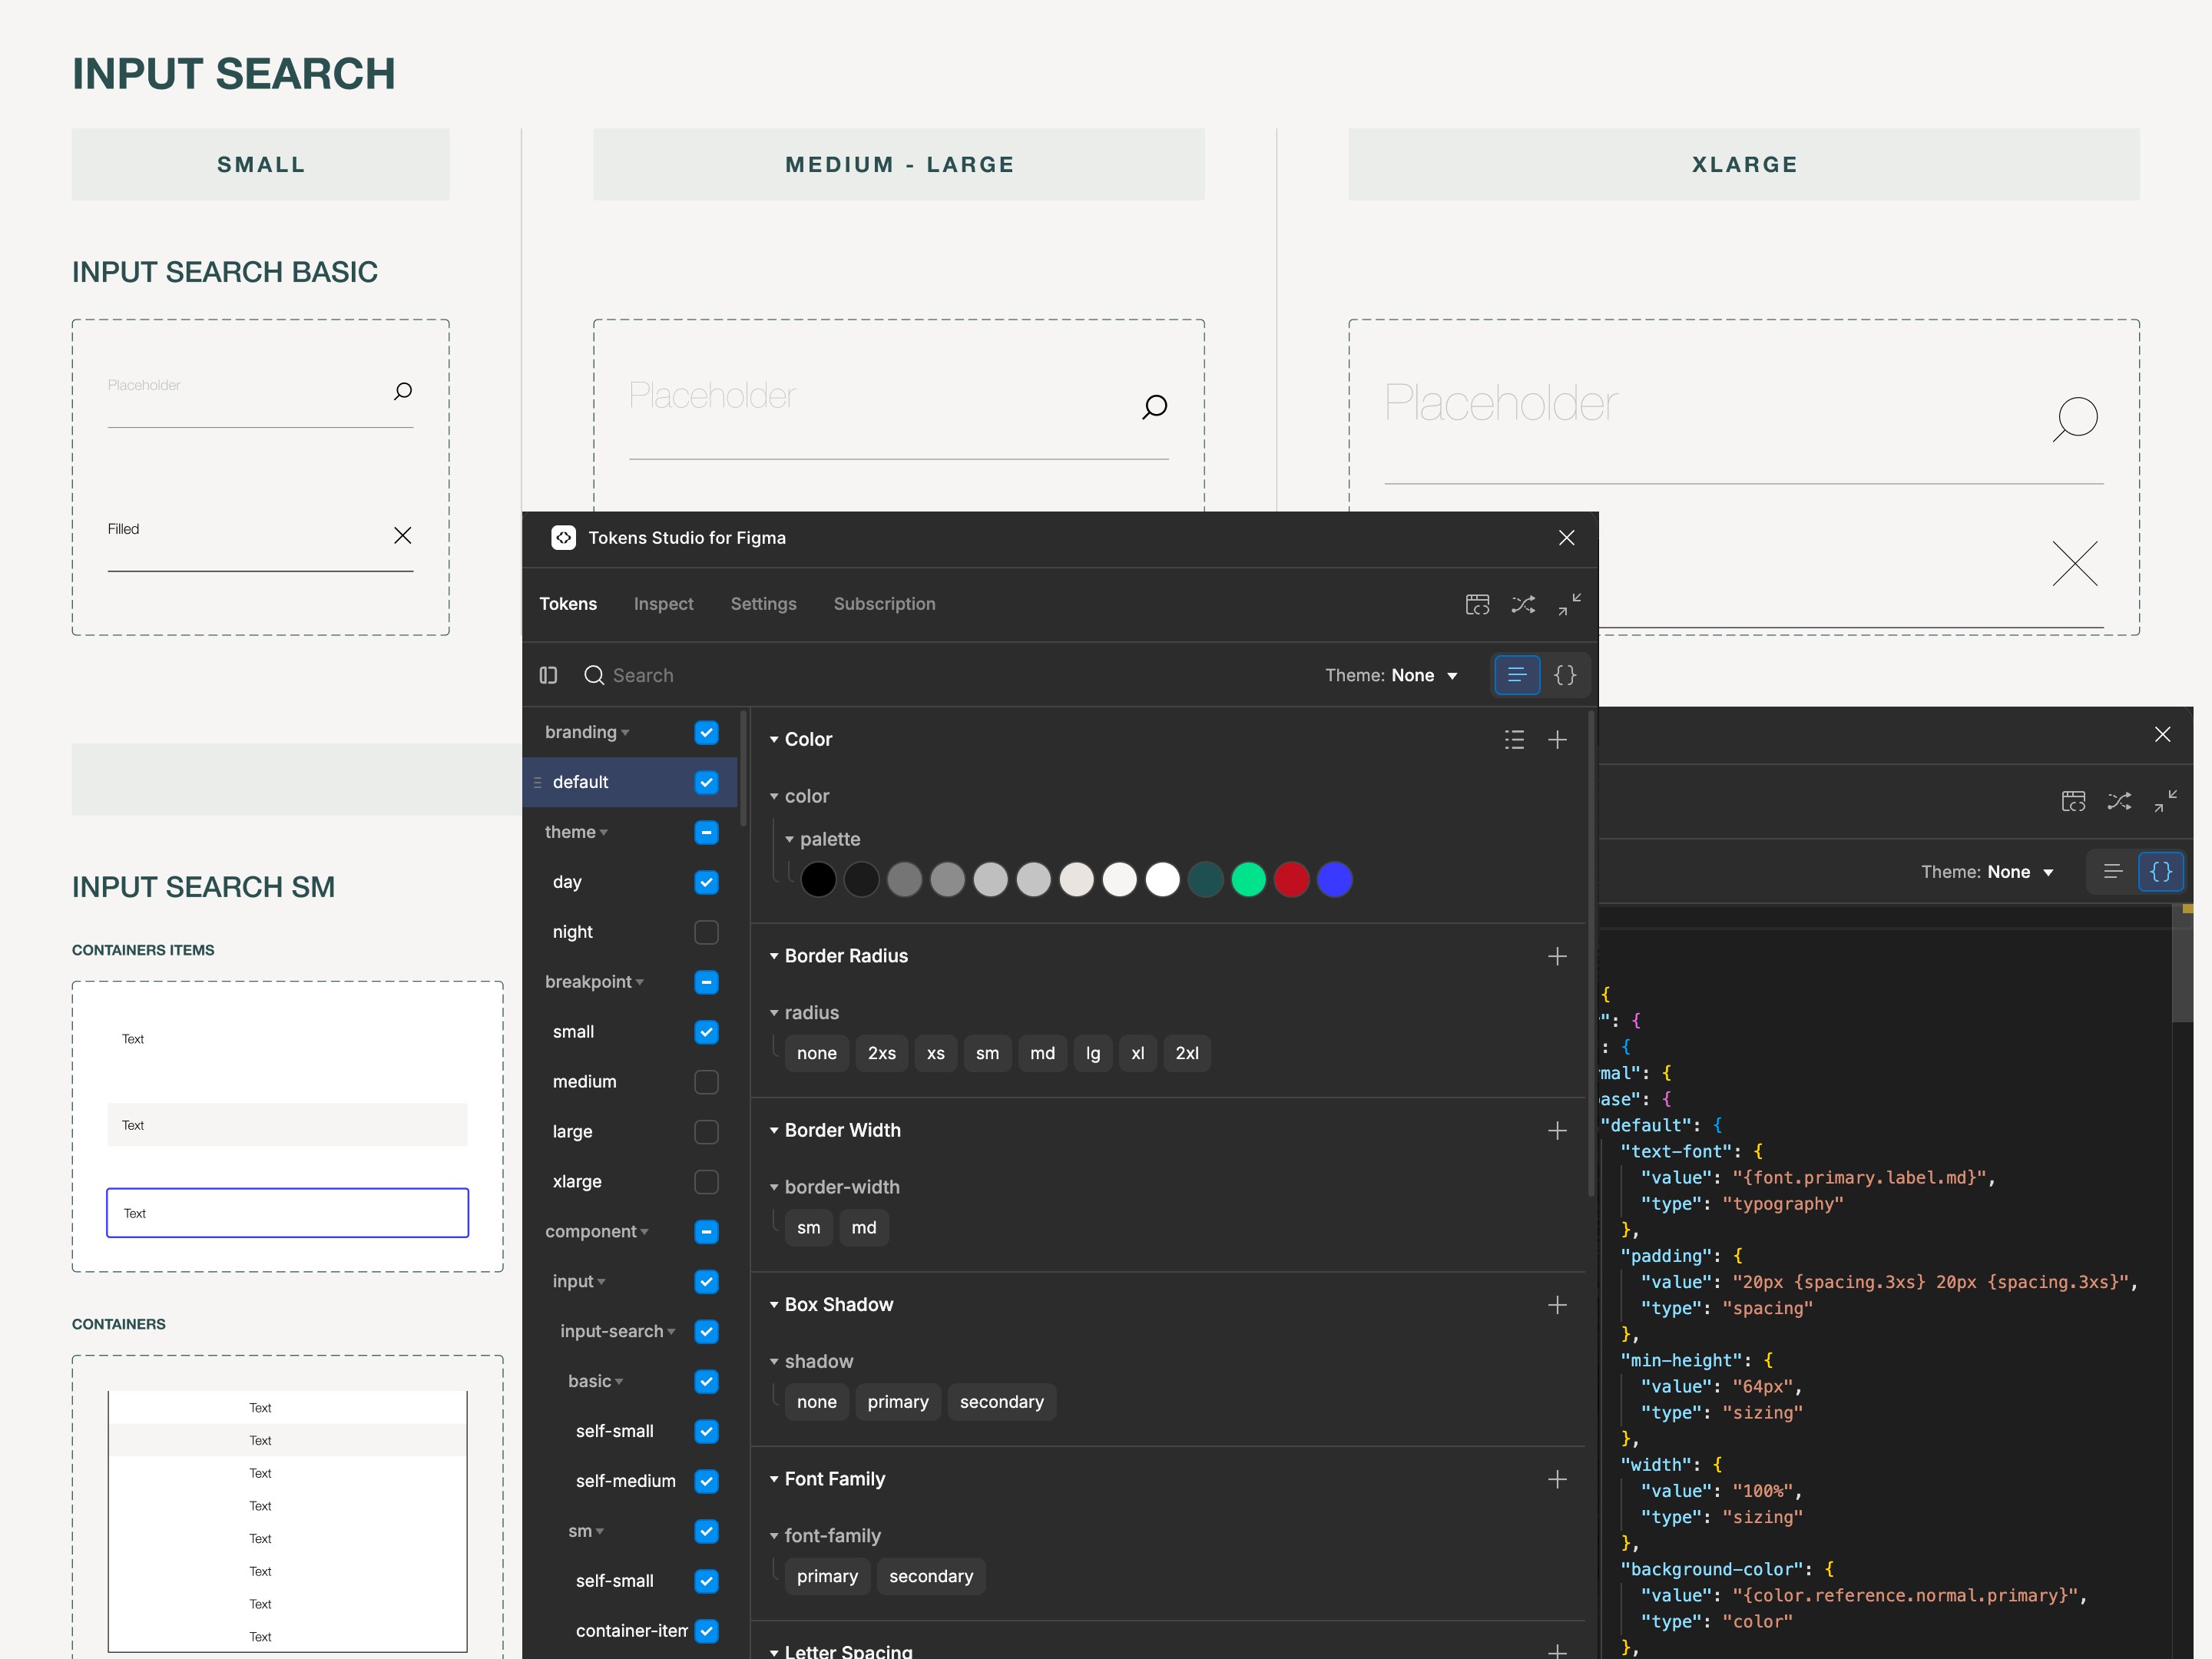
Task: Enable the night theme checkbox
Action: tap(706, 932)
